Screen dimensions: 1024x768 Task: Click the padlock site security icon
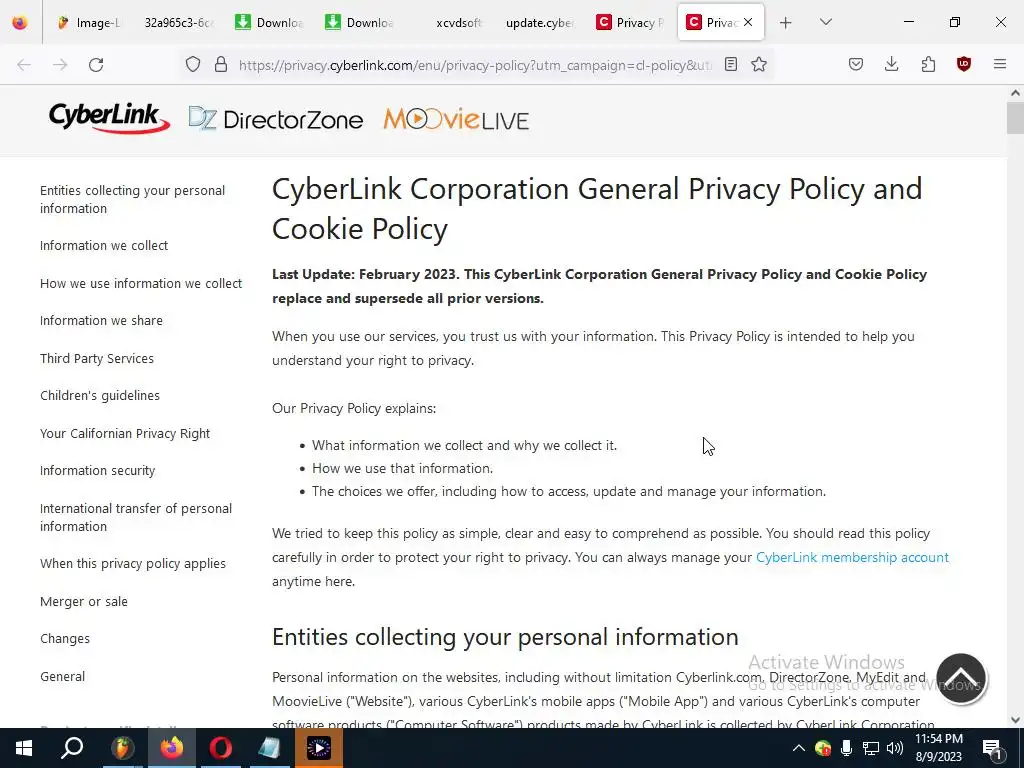coord(221,64)
